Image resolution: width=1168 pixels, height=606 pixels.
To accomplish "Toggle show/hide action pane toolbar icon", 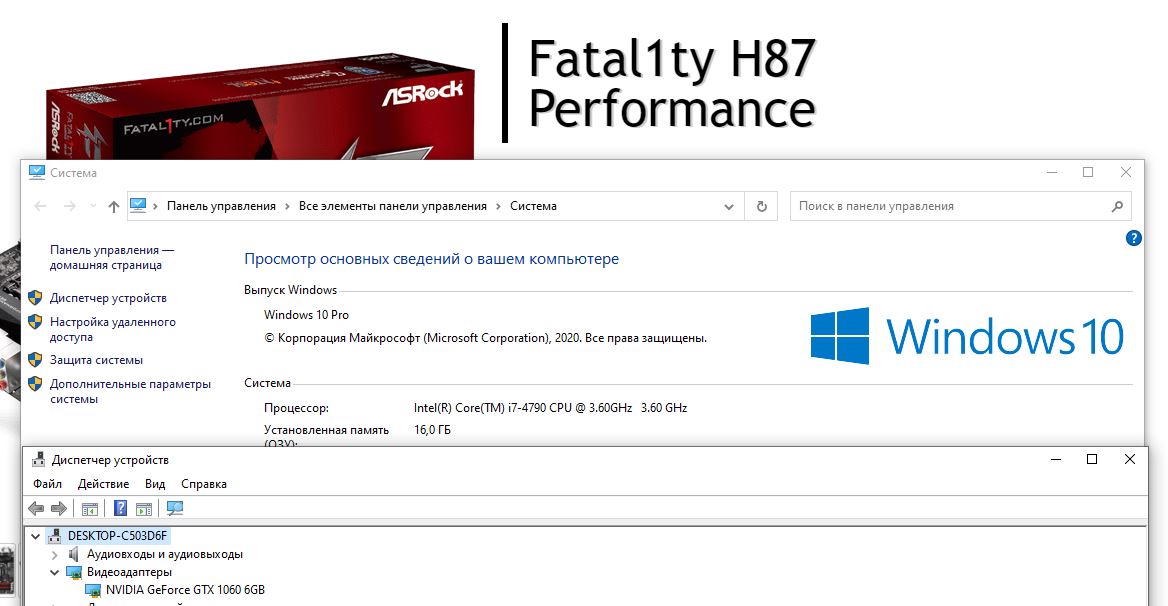I will [144, 509].
